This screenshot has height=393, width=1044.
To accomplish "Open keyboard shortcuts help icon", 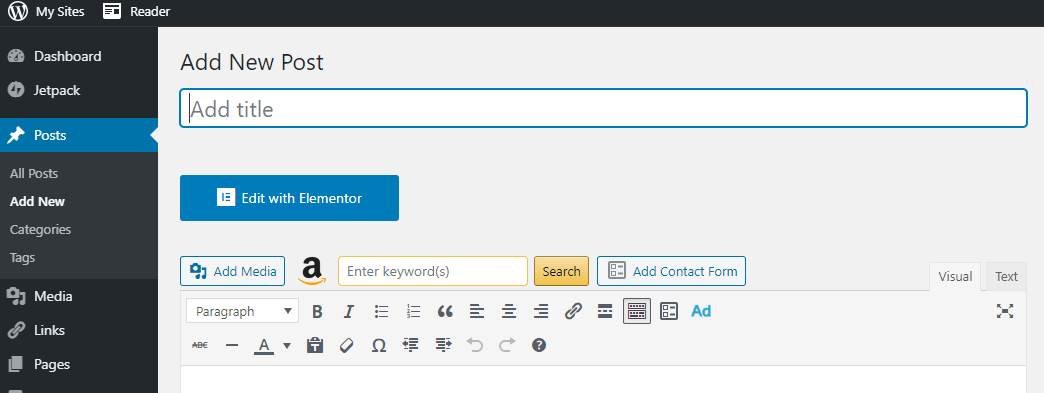I will (539, 345).
